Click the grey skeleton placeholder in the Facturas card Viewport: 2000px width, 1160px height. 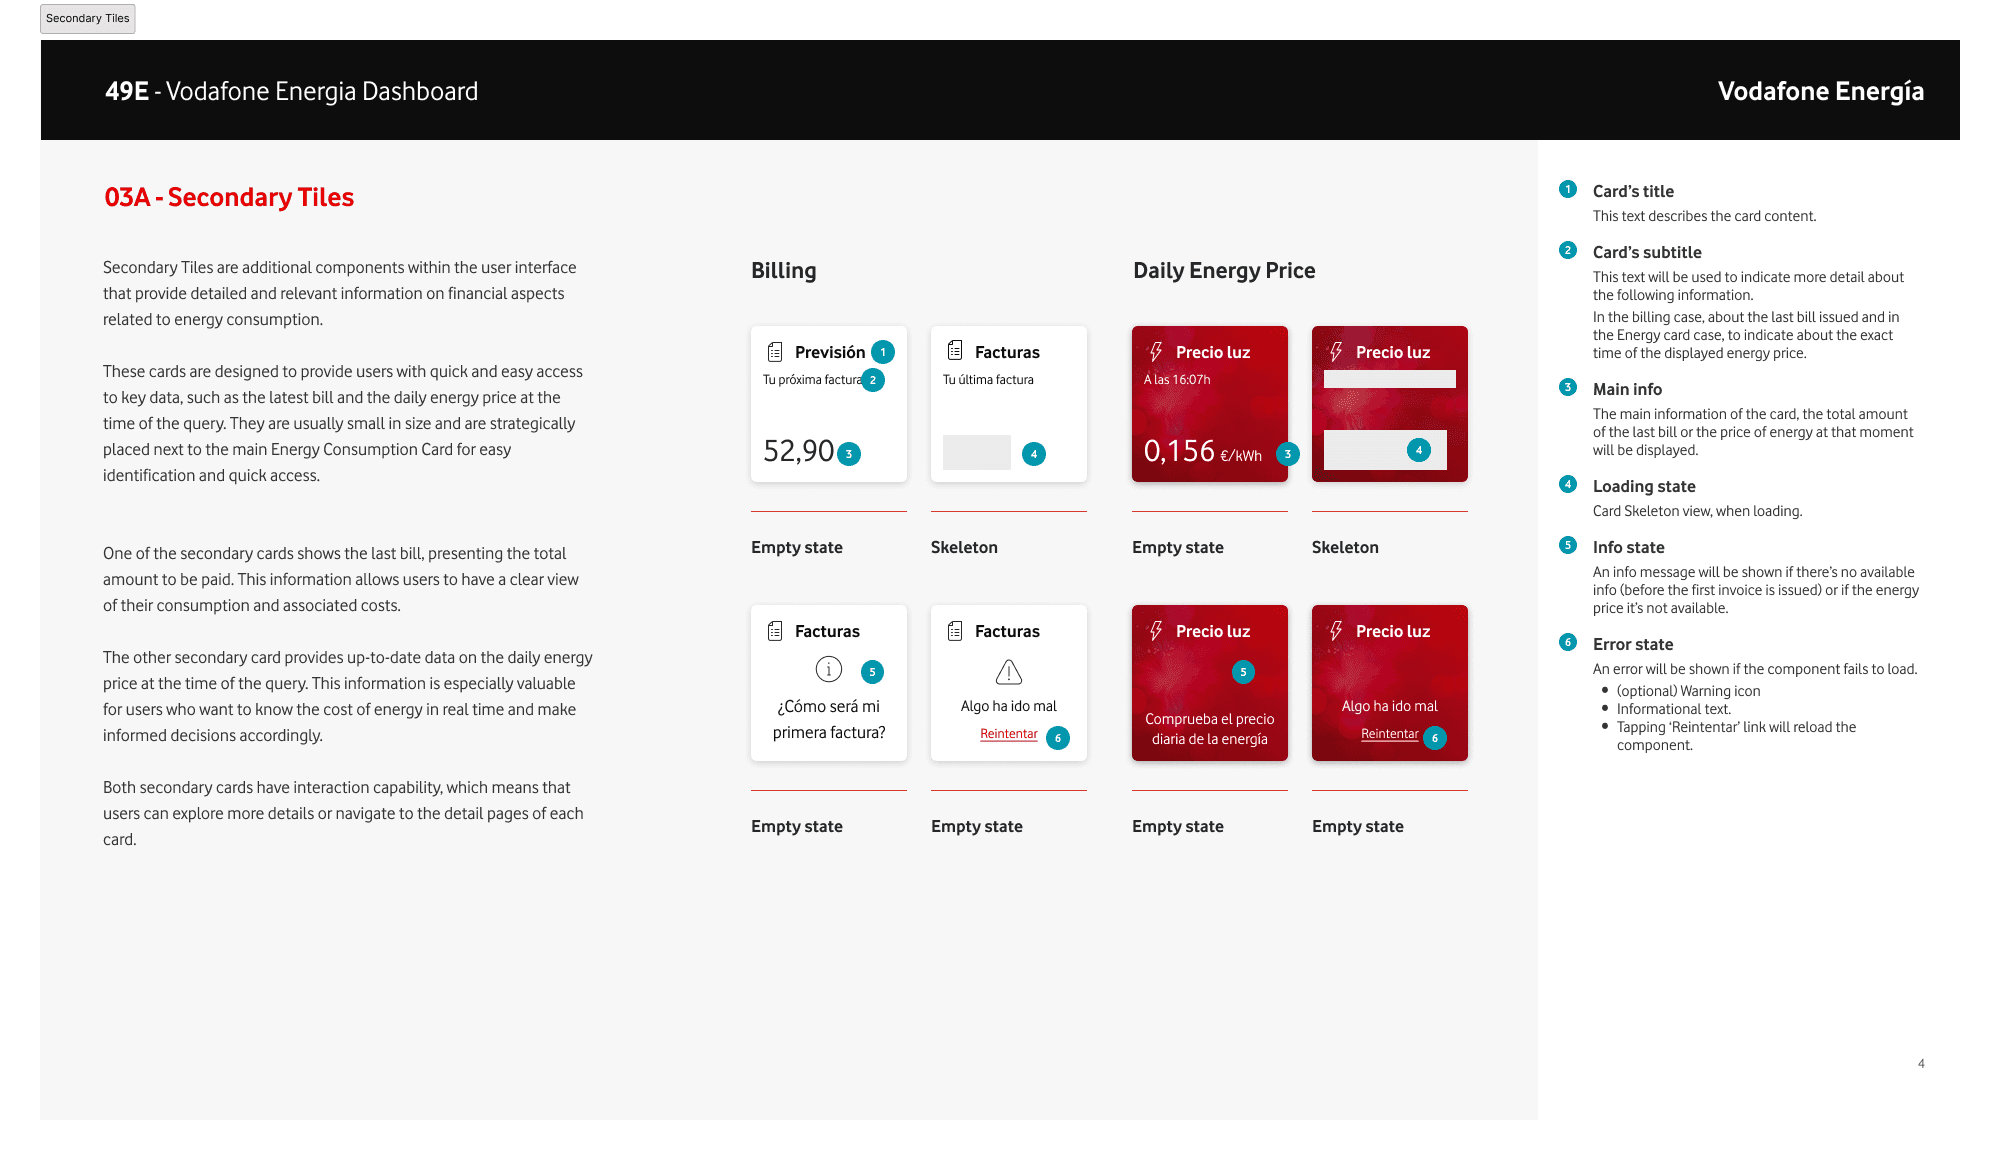pos(977,453)
